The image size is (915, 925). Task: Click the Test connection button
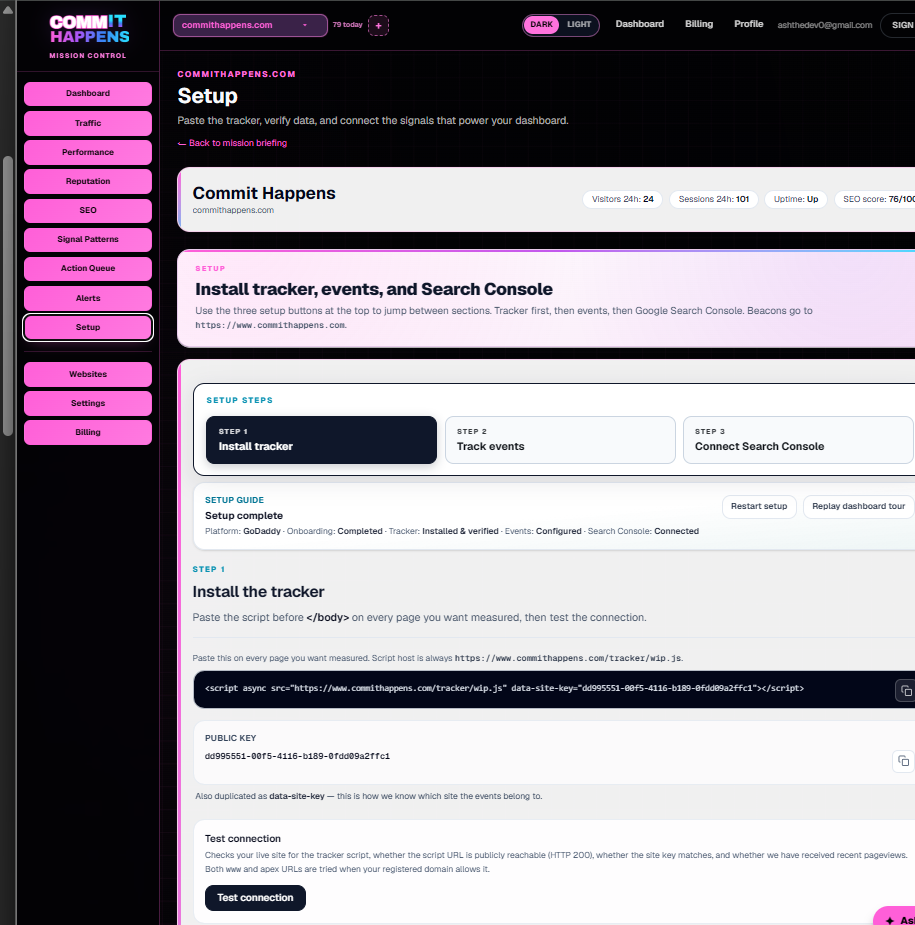tap(255, 897)
